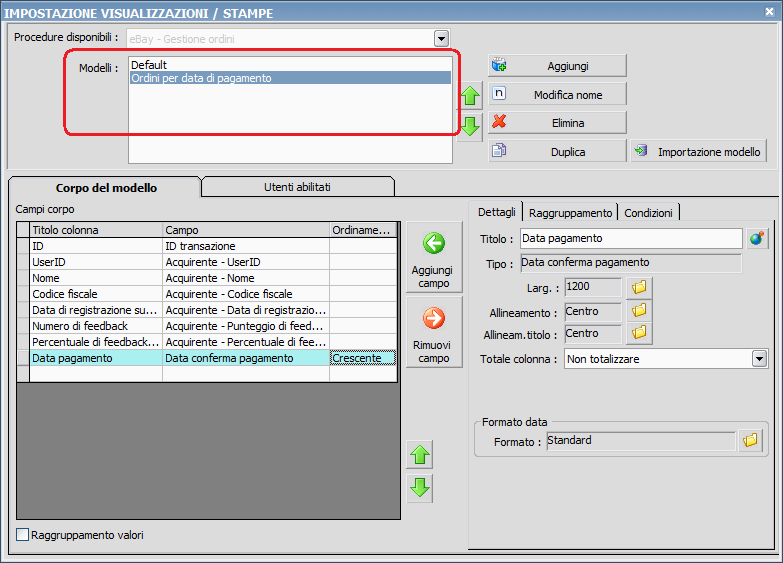Click the Tipo field Data conferma pagamento
This screenshot has height=563, width=783.
631,263
